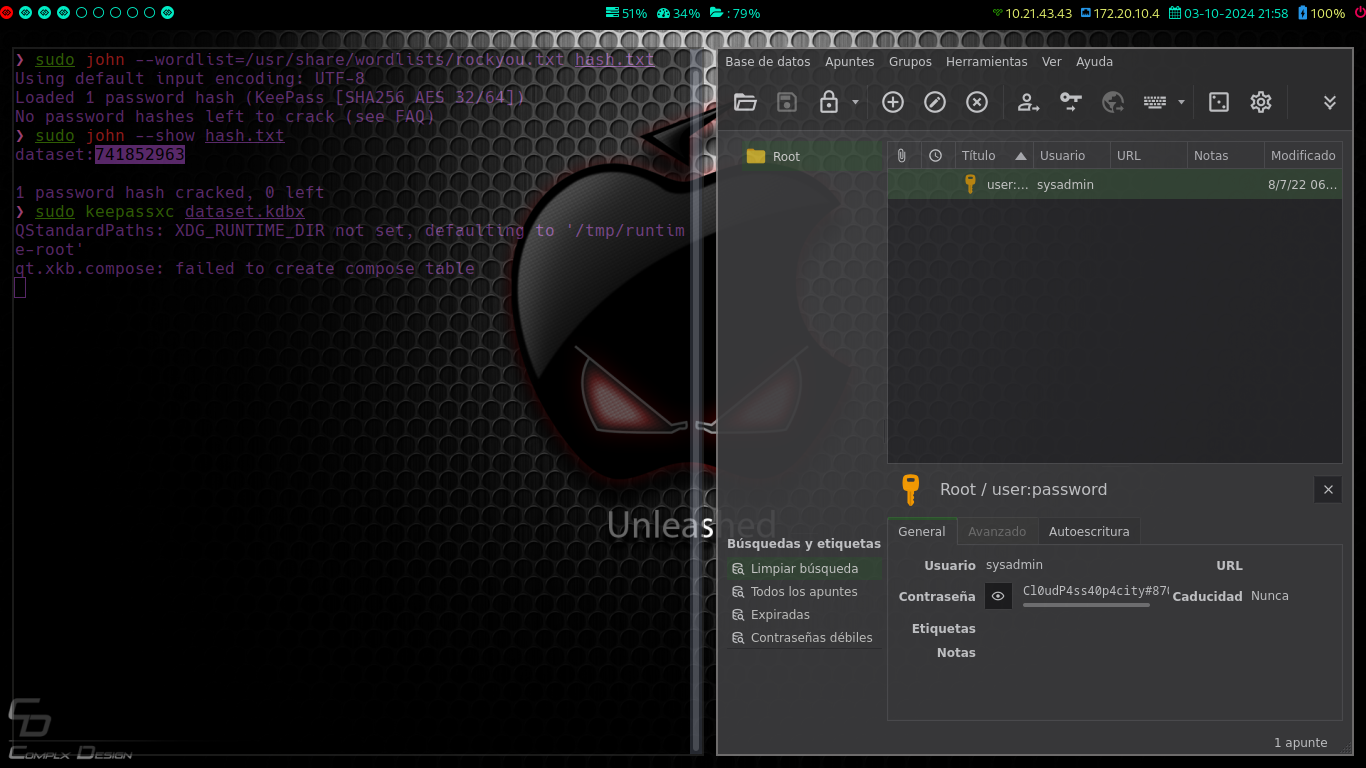
Task: Click the open database folder icon
Action: coord(745,102)
